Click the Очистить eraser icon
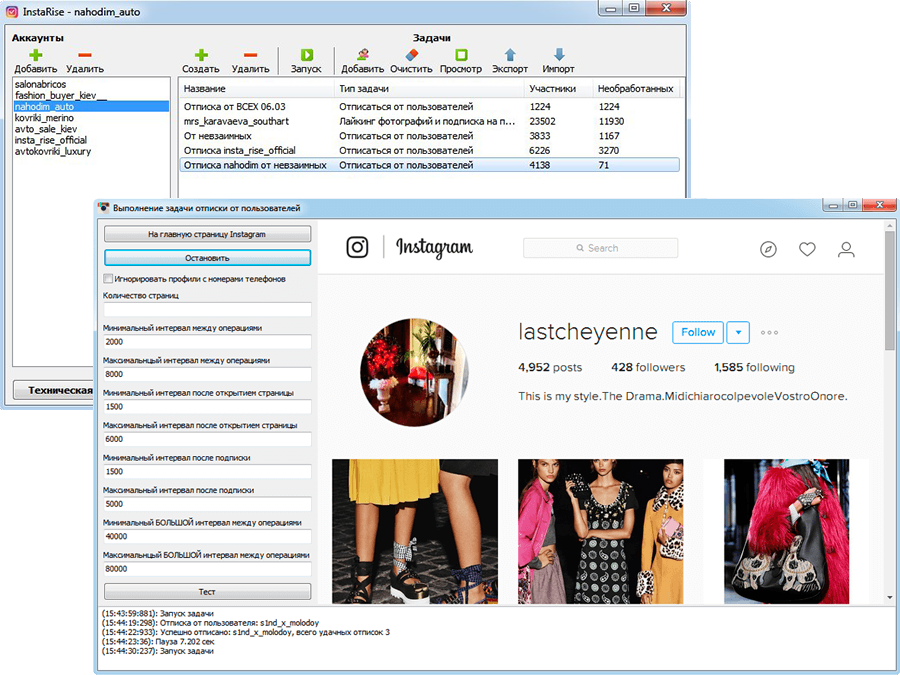Viewport: 900px width, 675px height. point(412,55)
